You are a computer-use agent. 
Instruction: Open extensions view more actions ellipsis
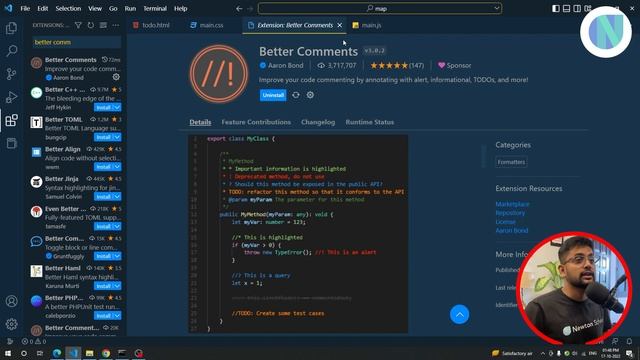tap(116, 25)
